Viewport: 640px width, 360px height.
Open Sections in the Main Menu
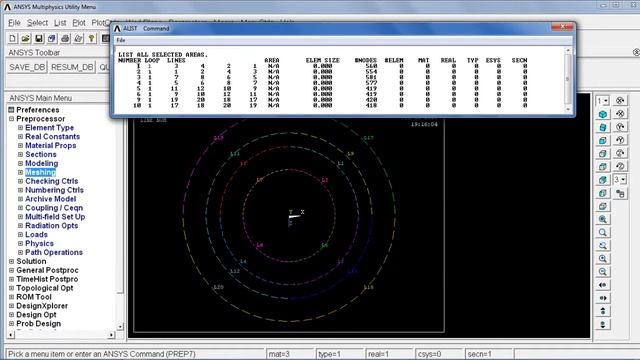[x=41, y=154]
